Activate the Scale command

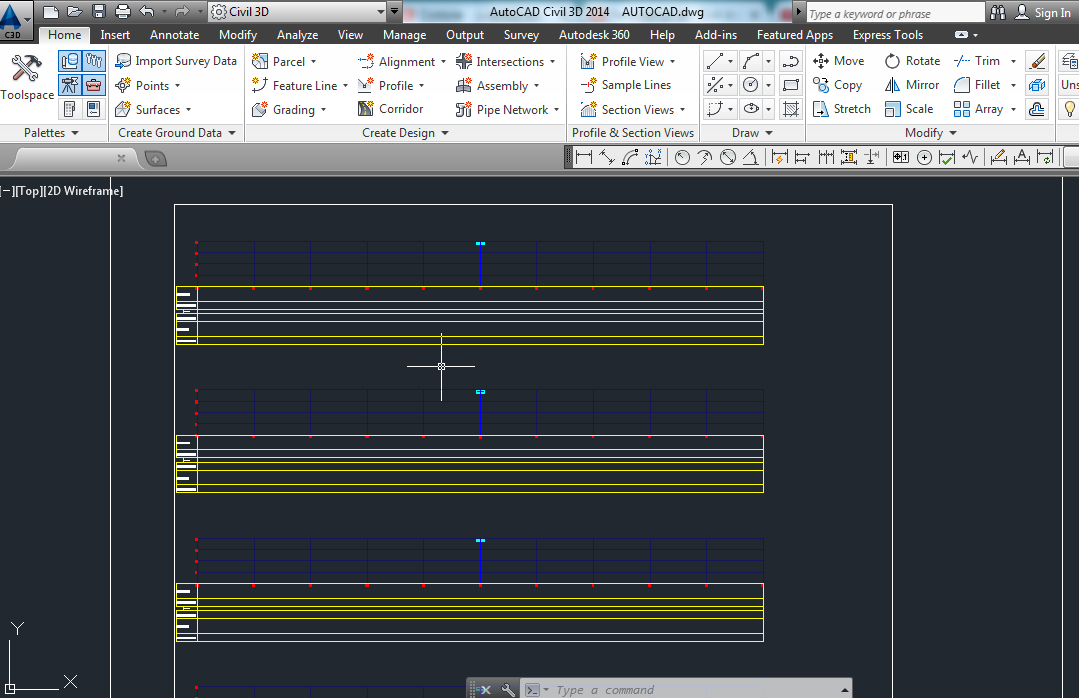point(909,108)
